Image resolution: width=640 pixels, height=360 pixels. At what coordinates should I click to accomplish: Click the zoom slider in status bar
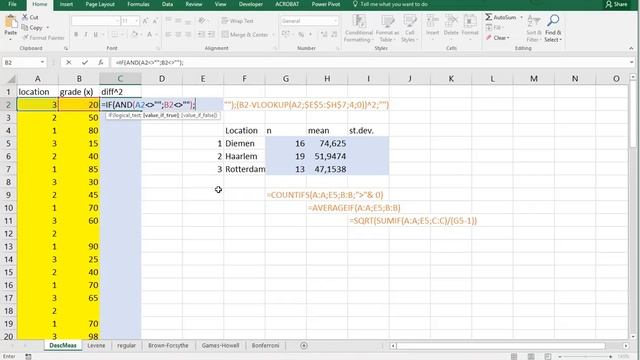(584, 356)
